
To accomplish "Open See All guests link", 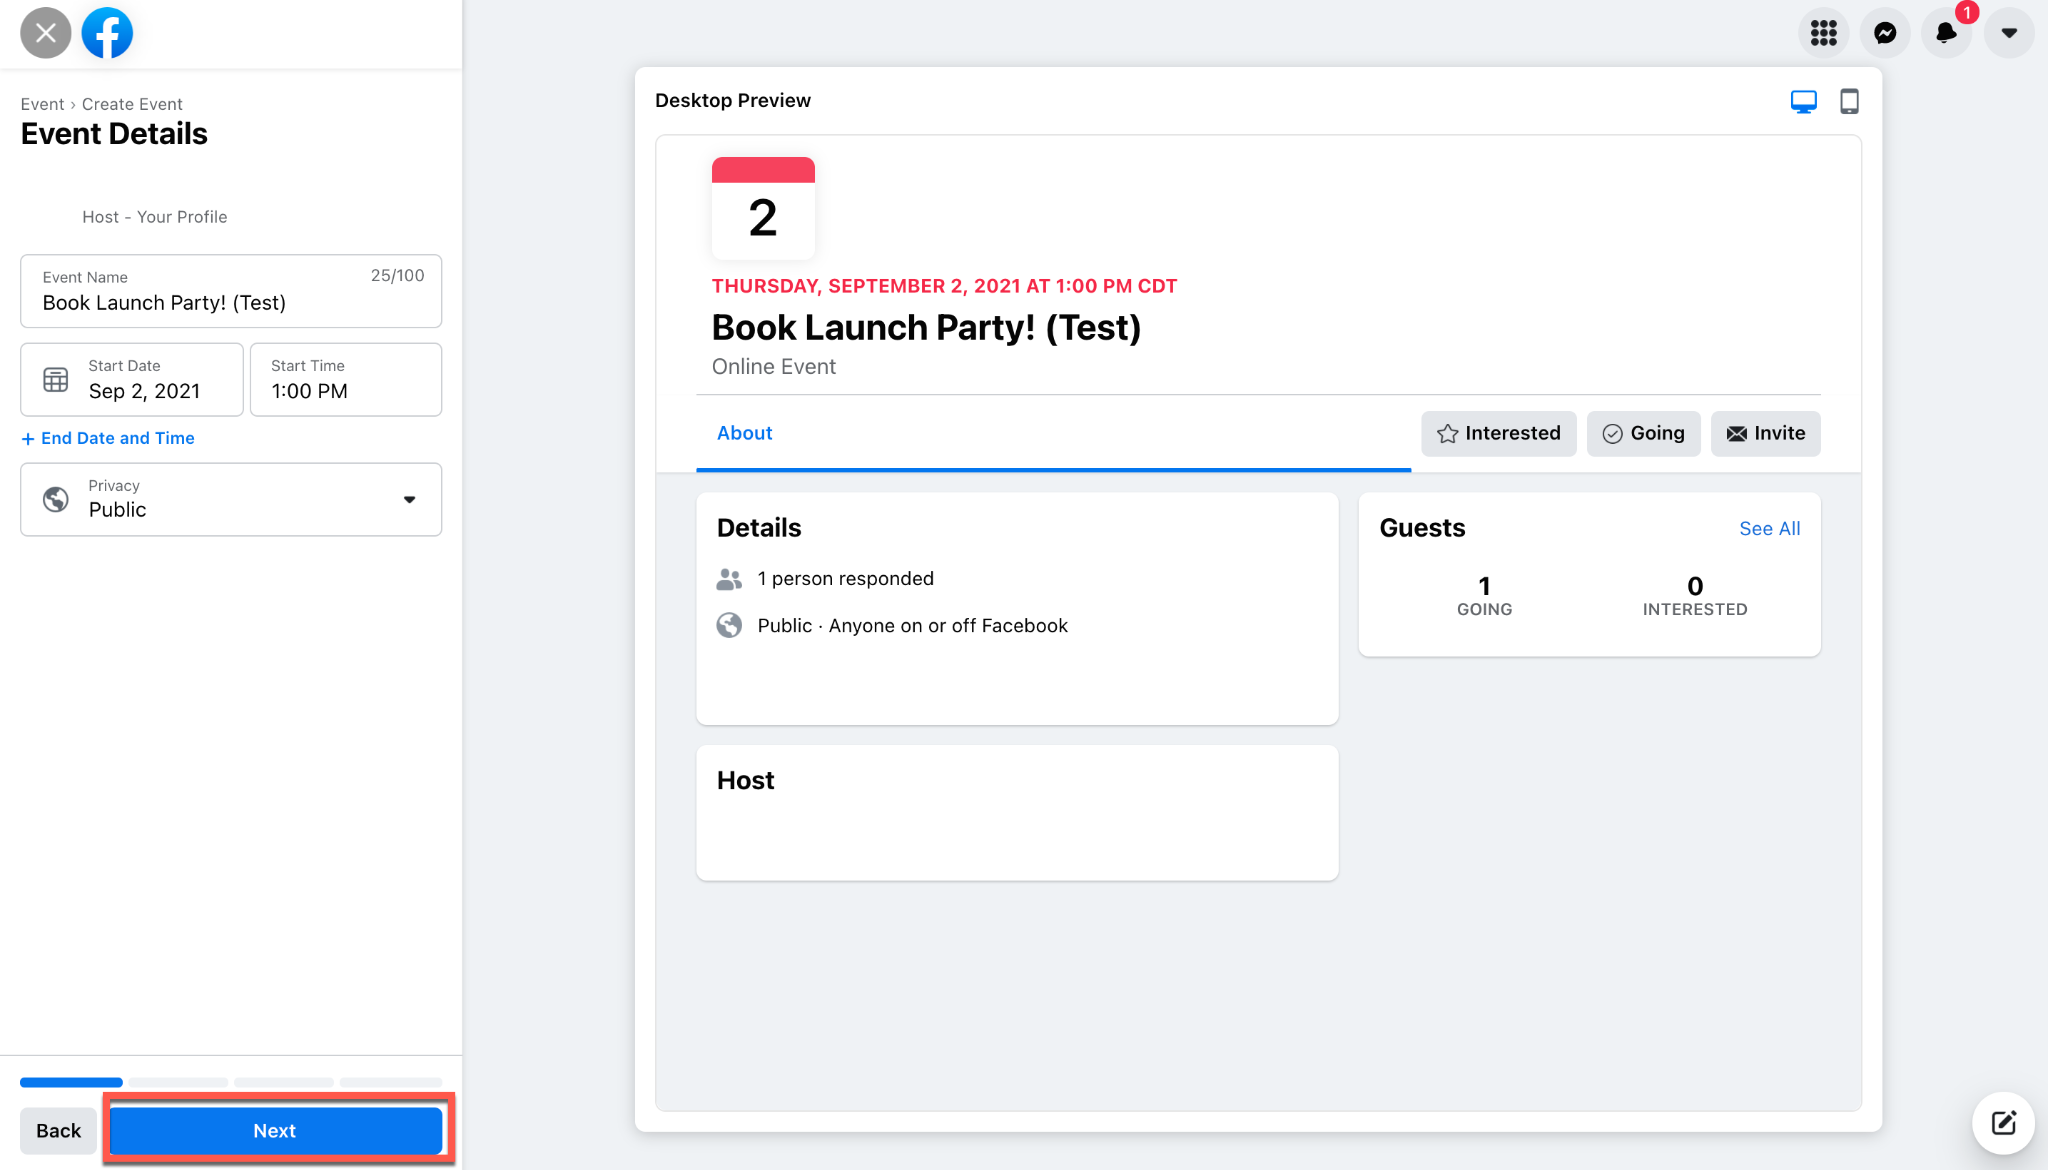I will [x=1769, y=528].
